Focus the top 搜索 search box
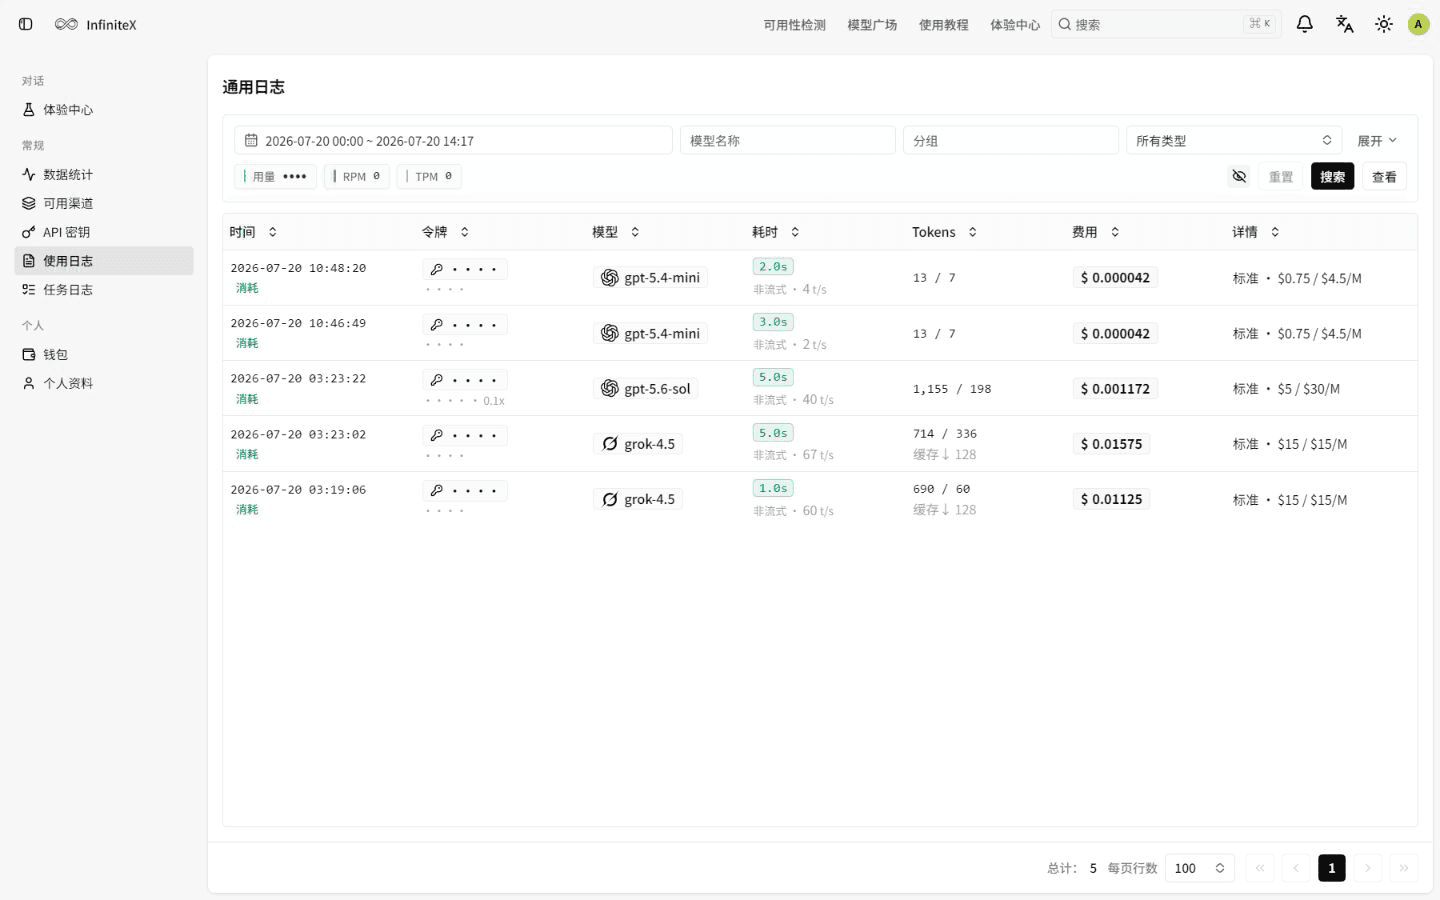 [1165, 24]
